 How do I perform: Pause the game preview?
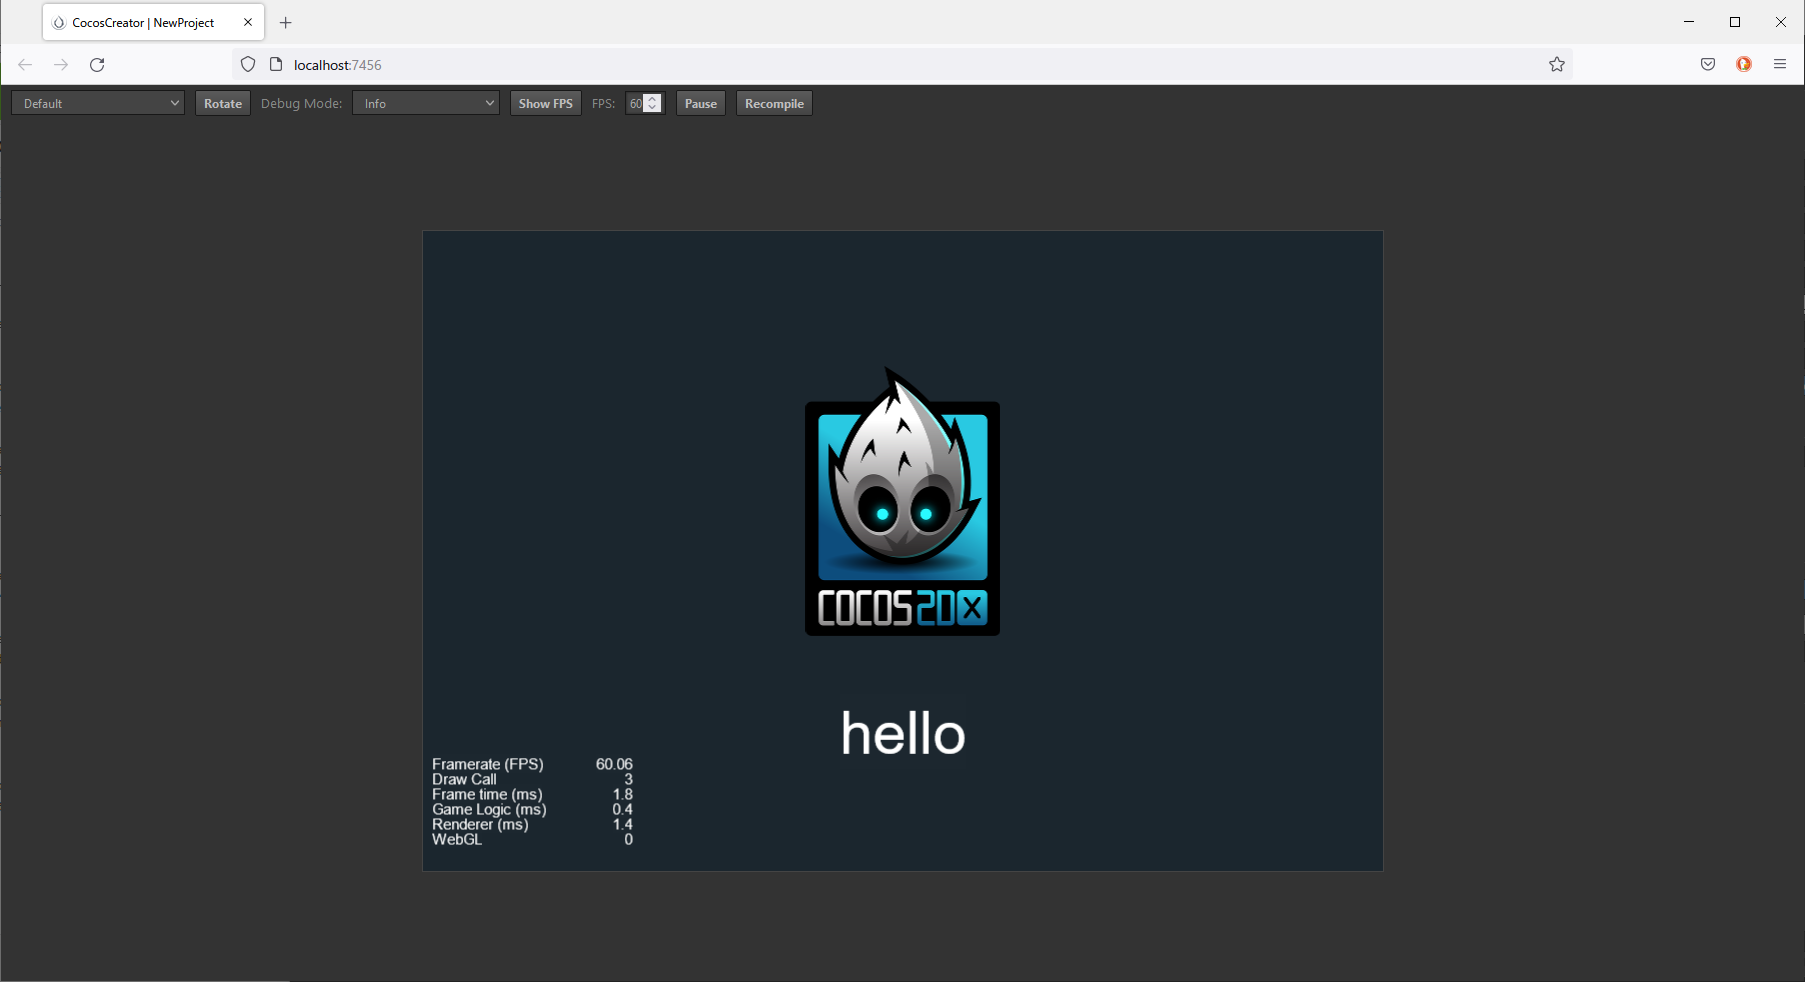701,104
